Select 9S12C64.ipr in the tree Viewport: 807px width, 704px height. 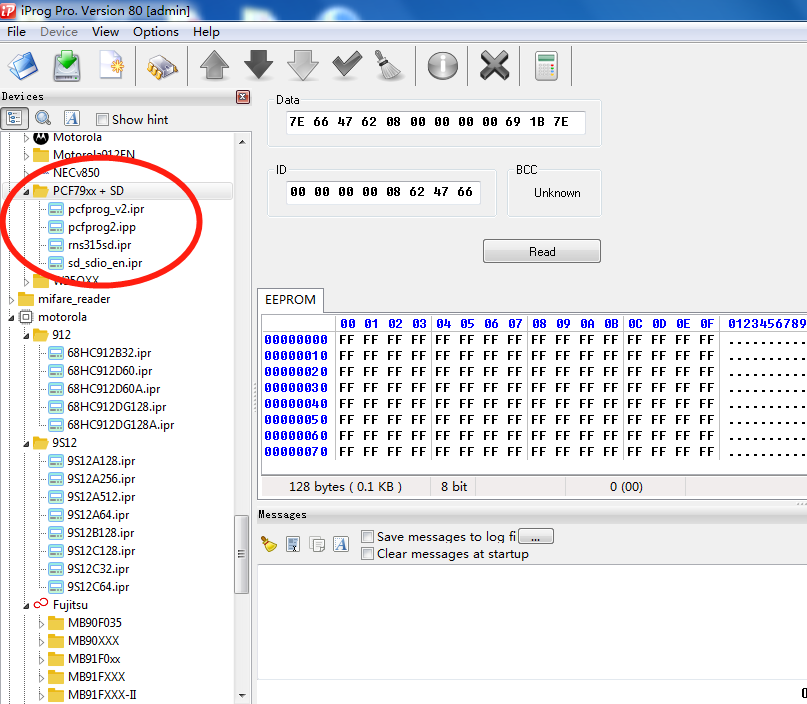click(98, 587)
